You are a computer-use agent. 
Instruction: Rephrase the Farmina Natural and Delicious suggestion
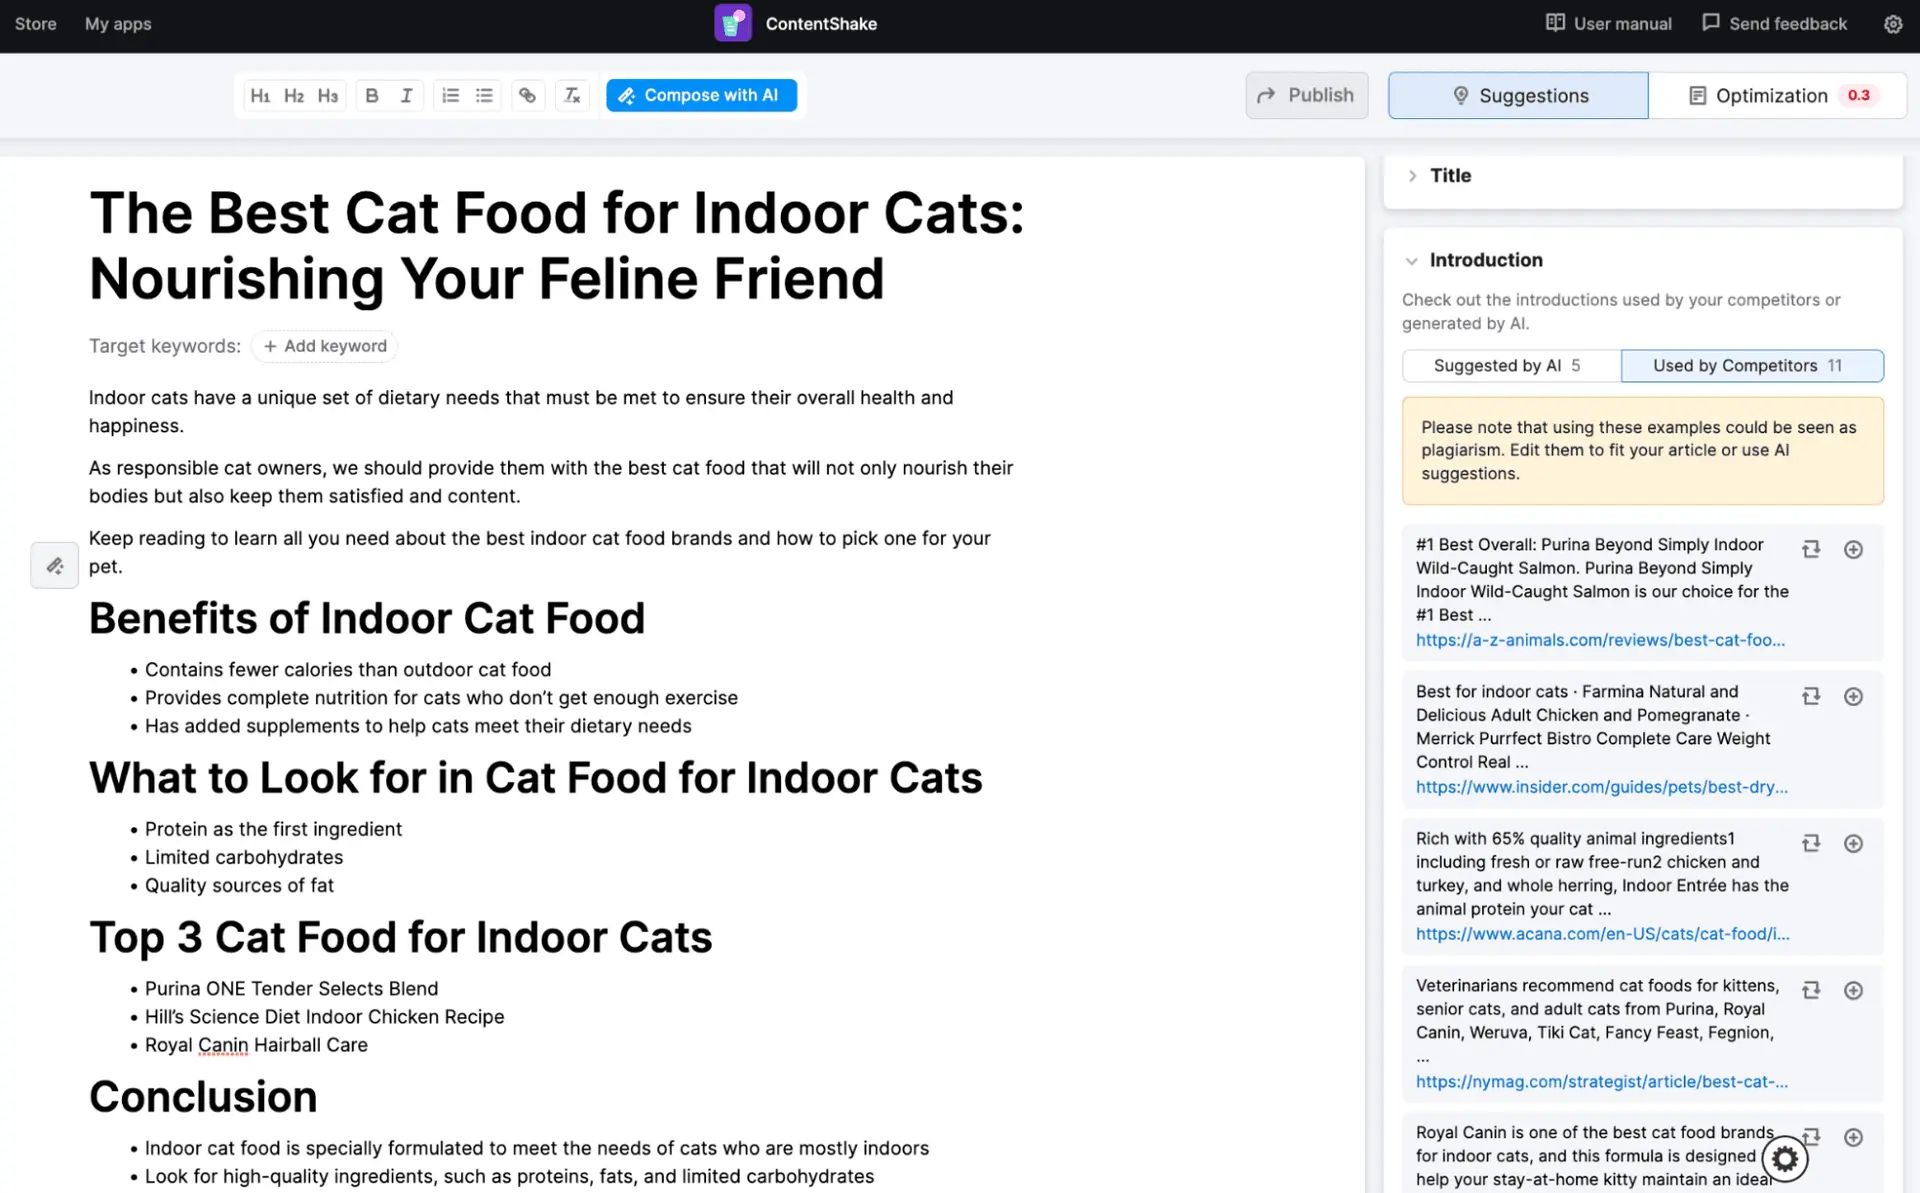(1811, 696)
